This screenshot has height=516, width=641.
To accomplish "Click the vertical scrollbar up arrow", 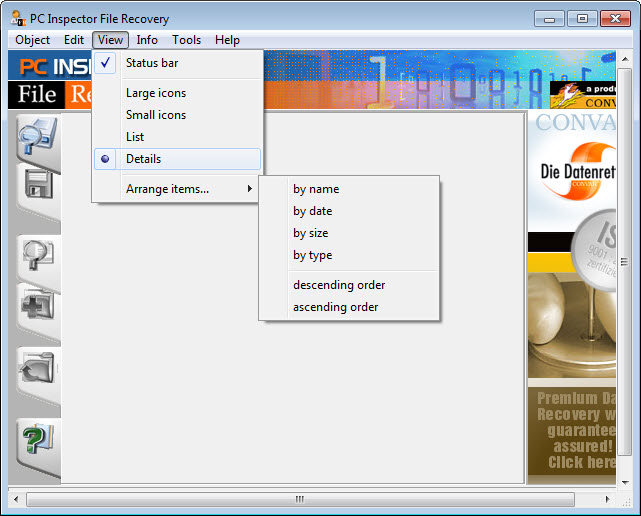I will 625,59.
